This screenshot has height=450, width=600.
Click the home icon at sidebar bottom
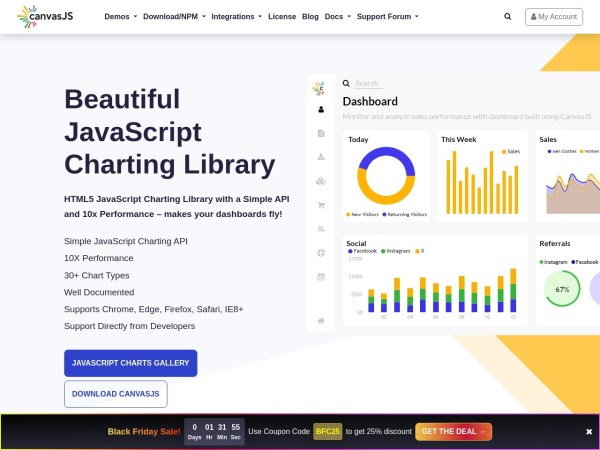320,320
